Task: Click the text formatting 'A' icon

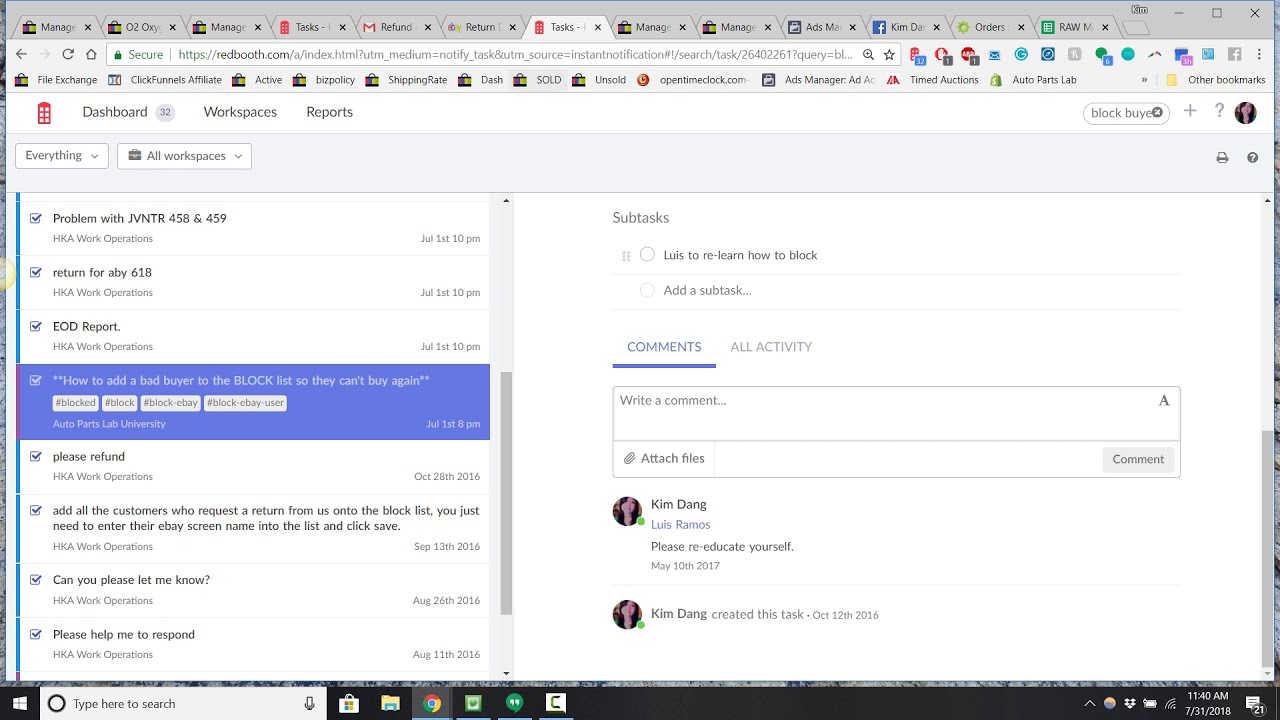Action: click(1164, 400)
